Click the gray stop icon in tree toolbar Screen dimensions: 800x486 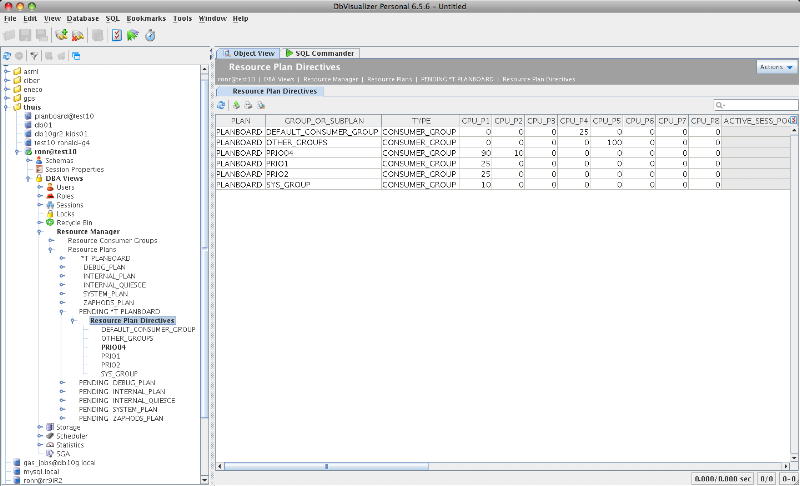[19, 56]
